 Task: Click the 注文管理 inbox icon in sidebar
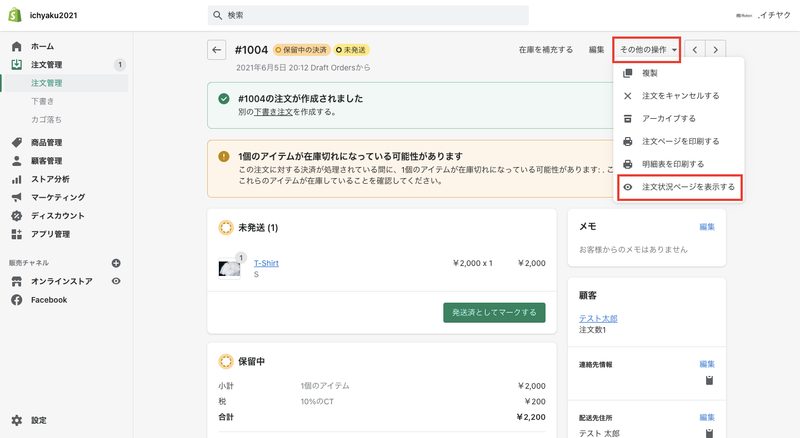17,64
